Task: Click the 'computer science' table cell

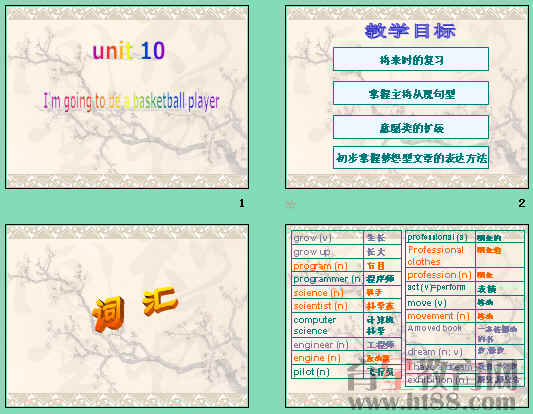Action: [x=328, y=325]
